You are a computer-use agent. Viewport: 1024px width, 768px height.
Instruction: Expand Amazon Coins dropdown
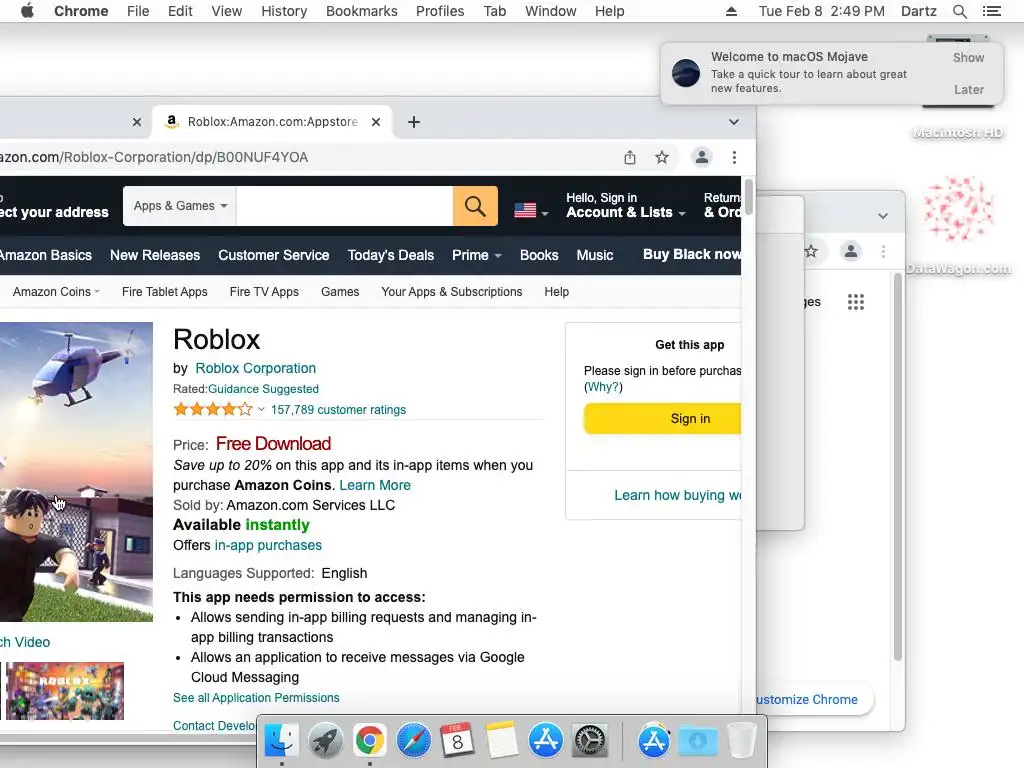(x=56, y=292)
